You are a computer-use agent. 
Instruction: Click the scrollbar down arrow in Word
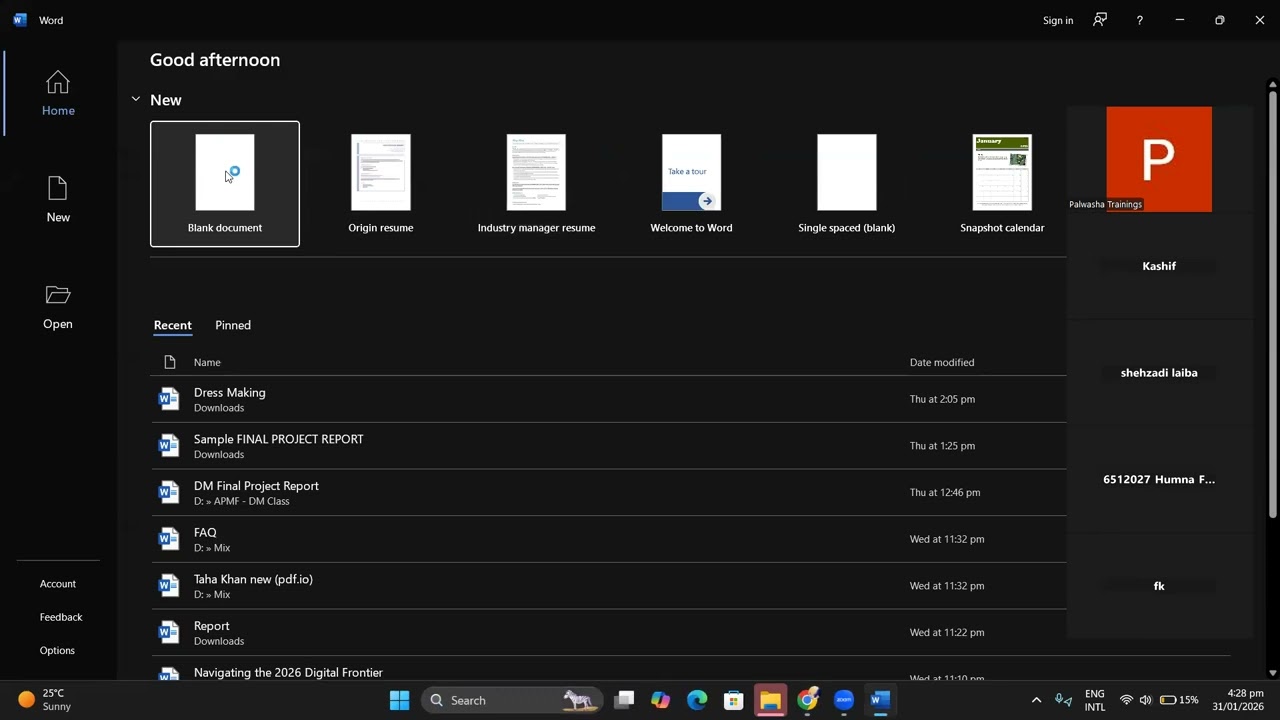[x=1273, y=673]
